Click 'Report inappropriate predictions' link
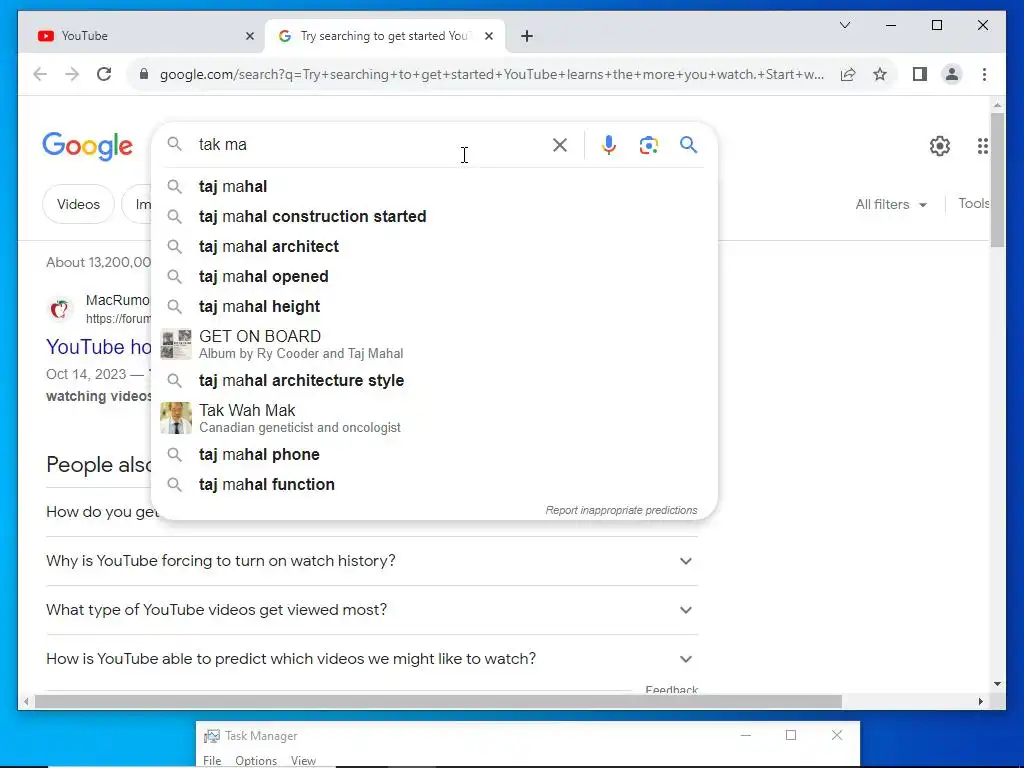This screenshot has width=1024, height=768. (621, 510)
